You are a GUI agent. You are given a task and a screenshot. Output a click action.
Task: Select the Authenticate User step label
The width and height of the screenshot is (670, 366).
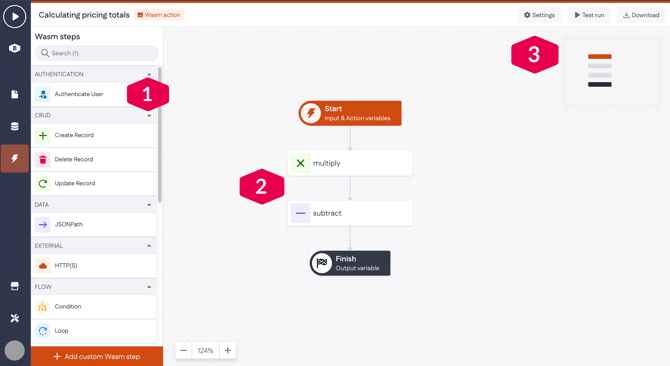tap(79, 94)
